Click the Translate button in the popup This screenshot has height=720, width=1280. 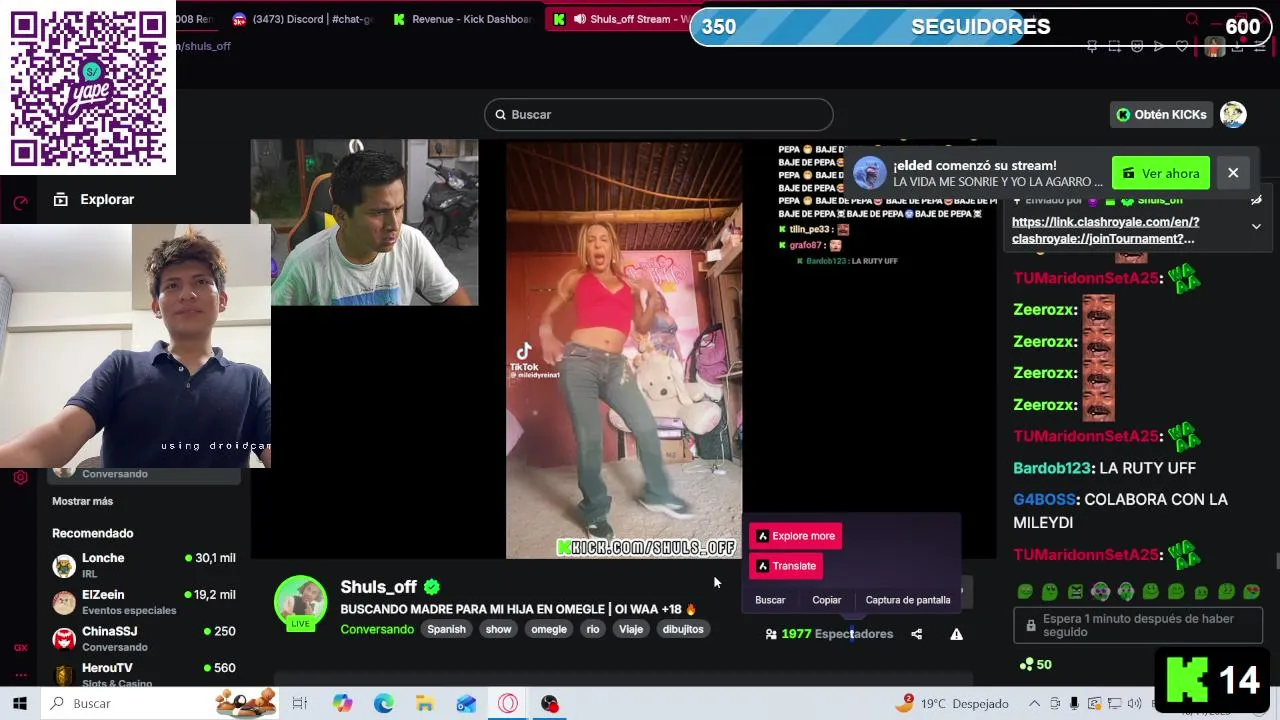click(x=786, y=566)
